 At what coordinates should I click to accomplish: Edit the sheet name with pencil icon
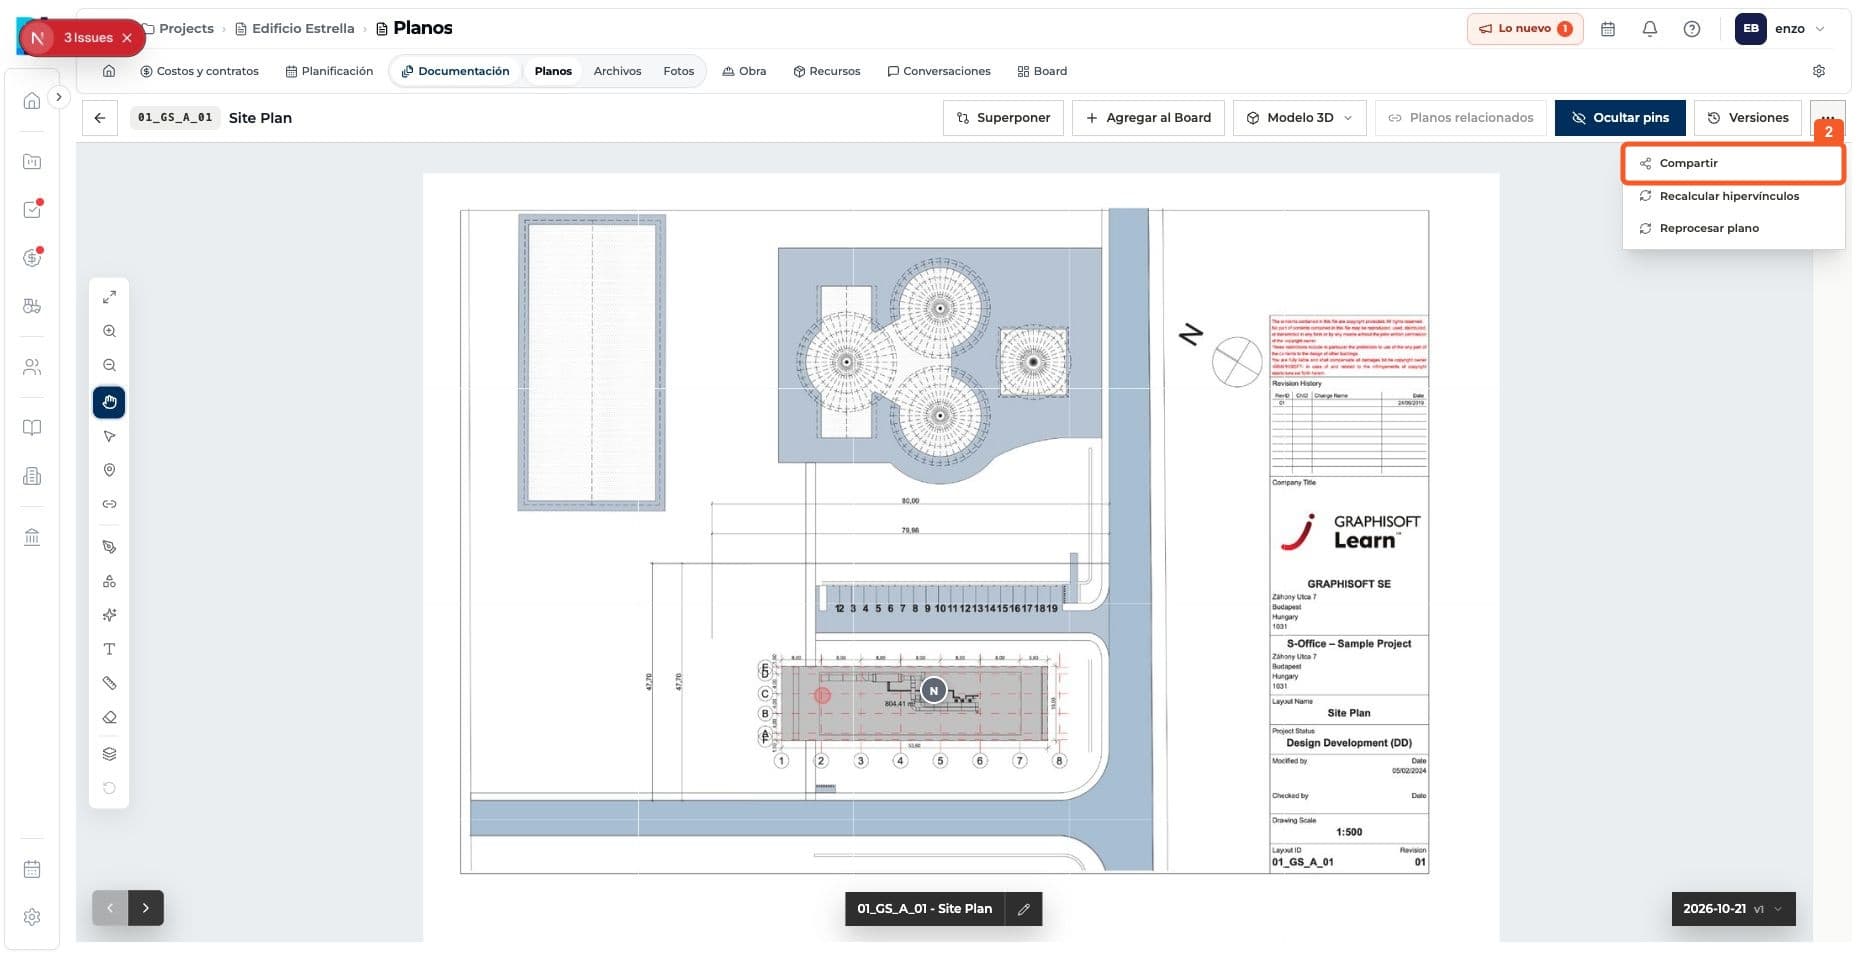point(1024,909)
